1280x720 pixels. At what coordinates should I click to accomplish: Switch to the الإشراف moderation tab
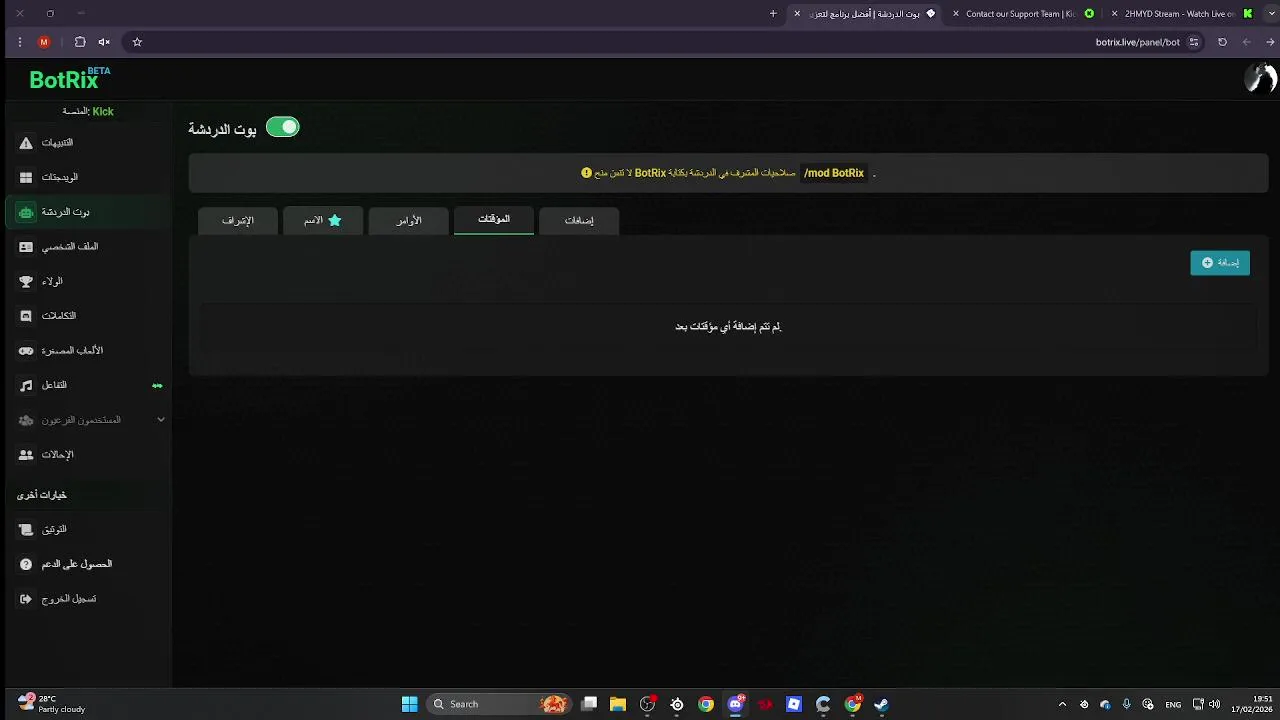pyautogui.click(x=238, y=220)
